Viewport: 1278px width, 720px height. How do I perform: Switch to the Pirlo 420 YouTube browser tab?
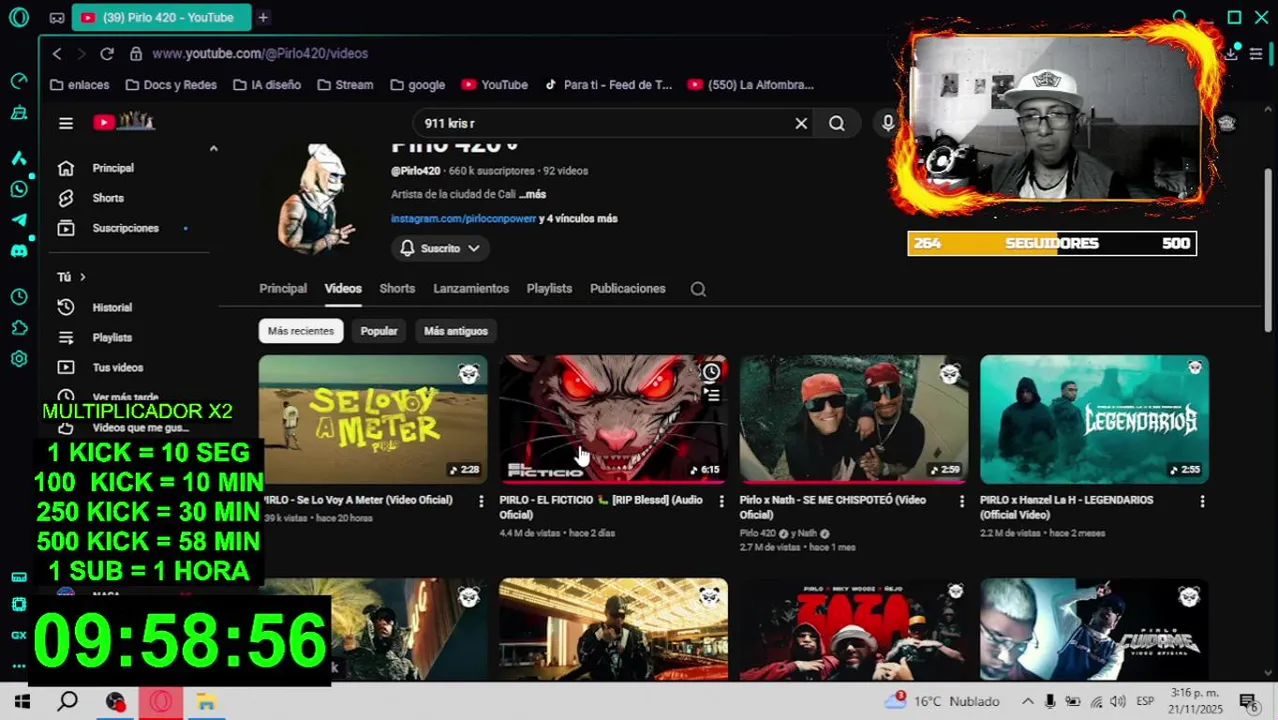coord(160,17)
